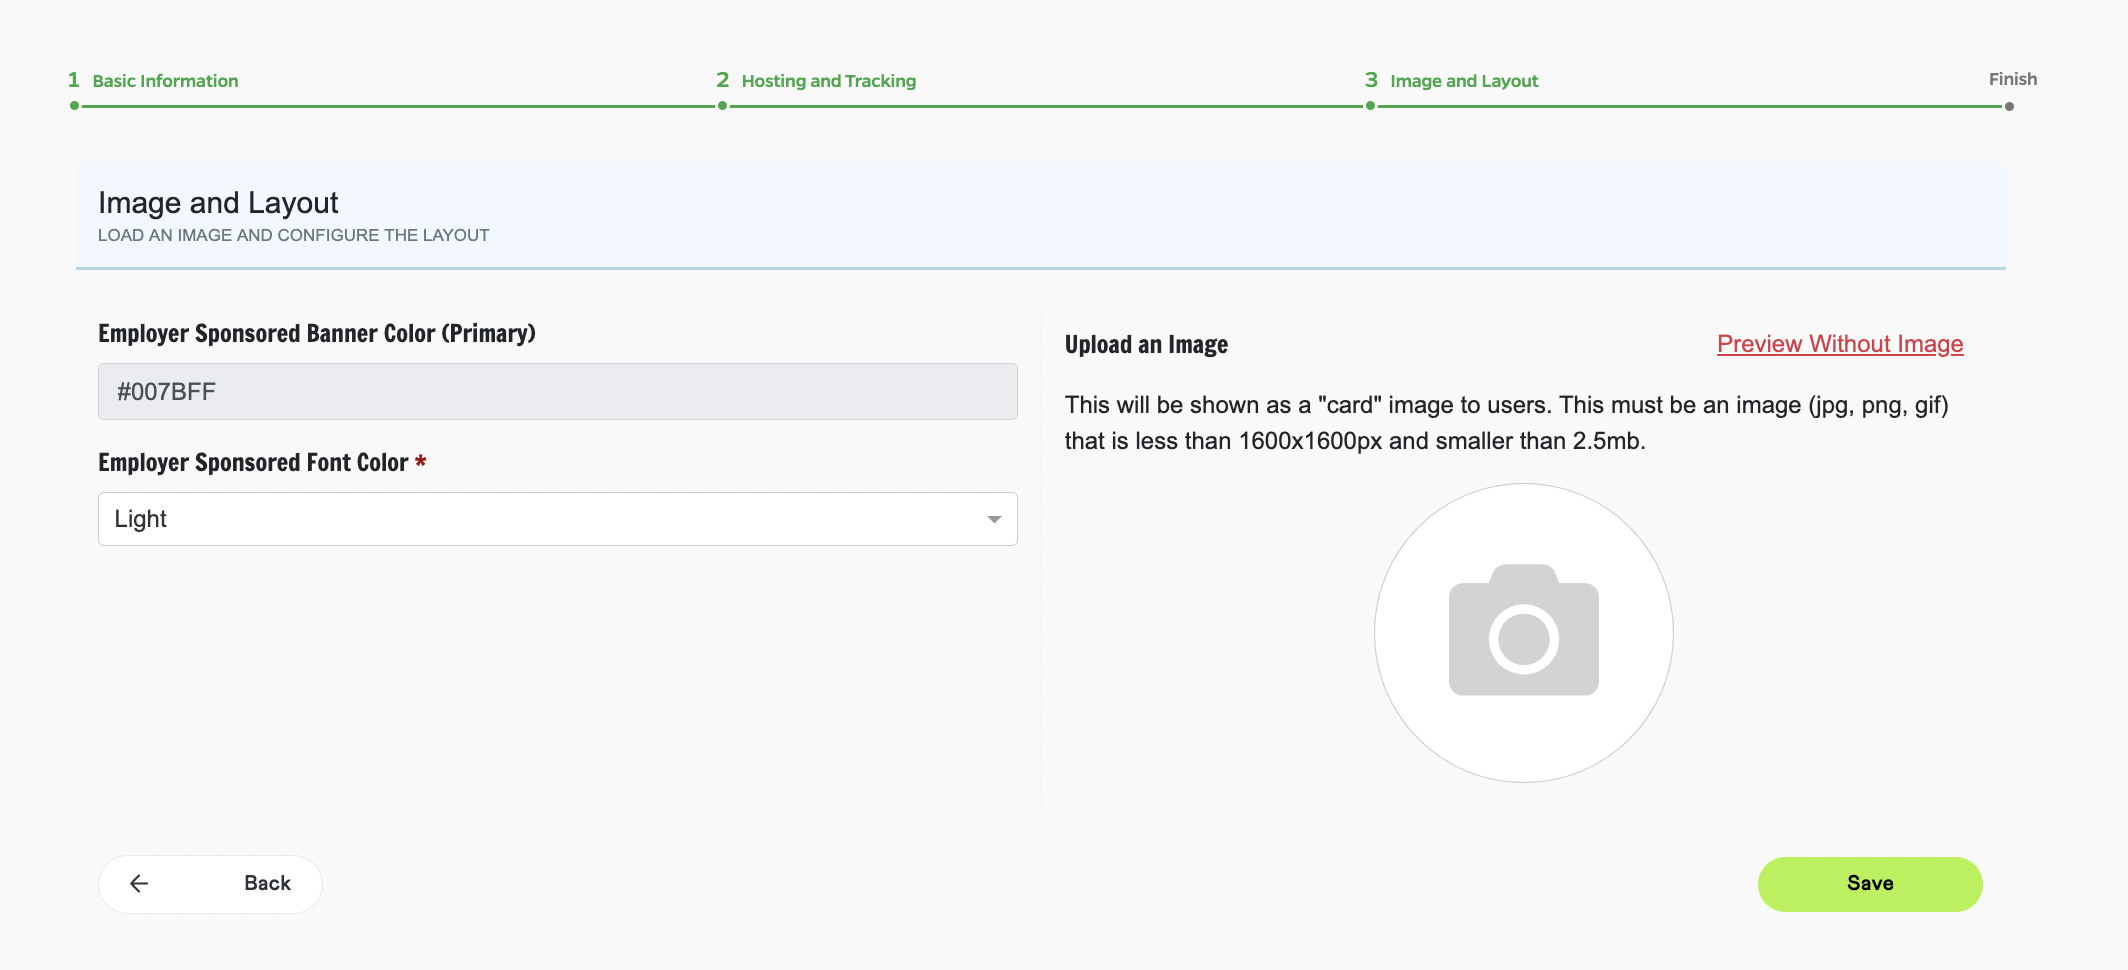Switch to the Basic Information step
The height and width of the screenshot is (970, 2128).
(x=163, y=80)
